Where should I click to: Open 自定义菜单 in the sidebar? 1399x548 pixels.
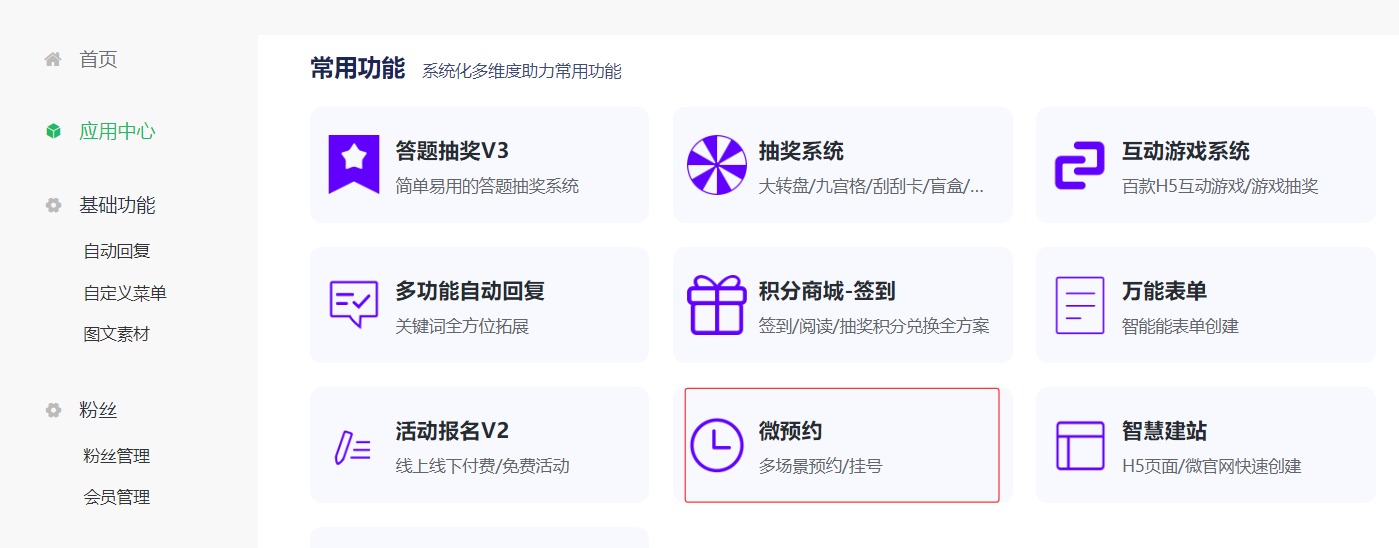point(125,293)
